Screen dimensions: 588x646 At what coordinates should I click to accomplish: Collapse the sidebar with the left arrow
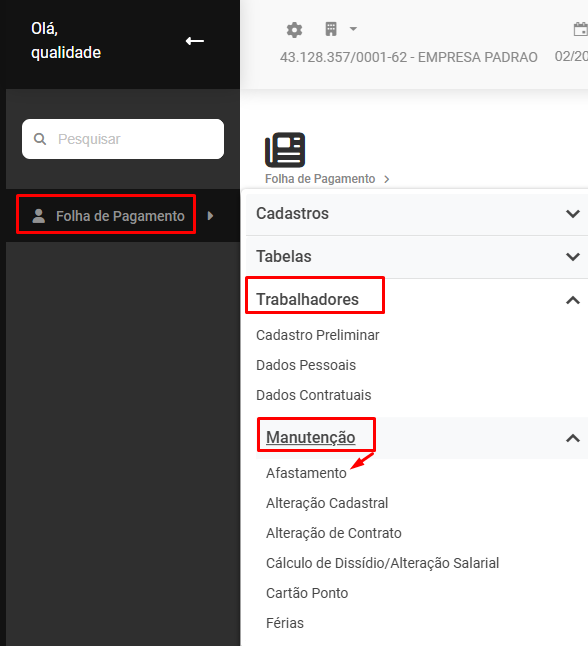point(194,41)
